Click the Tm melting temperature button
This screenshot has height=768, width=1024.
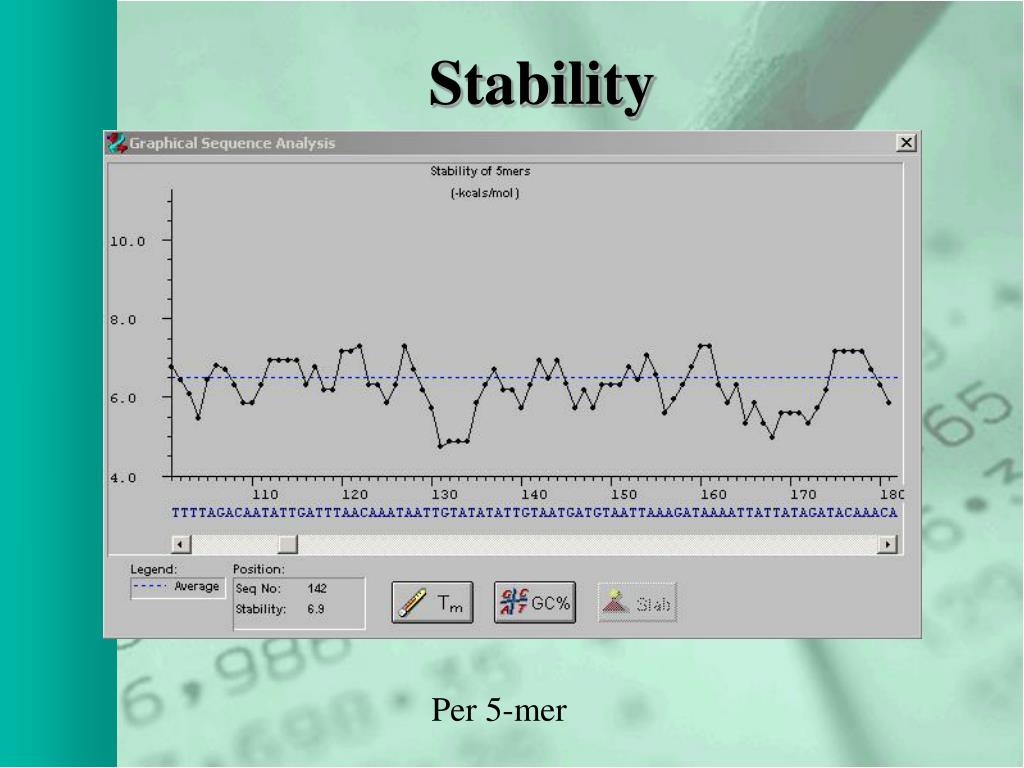point(432,602)
